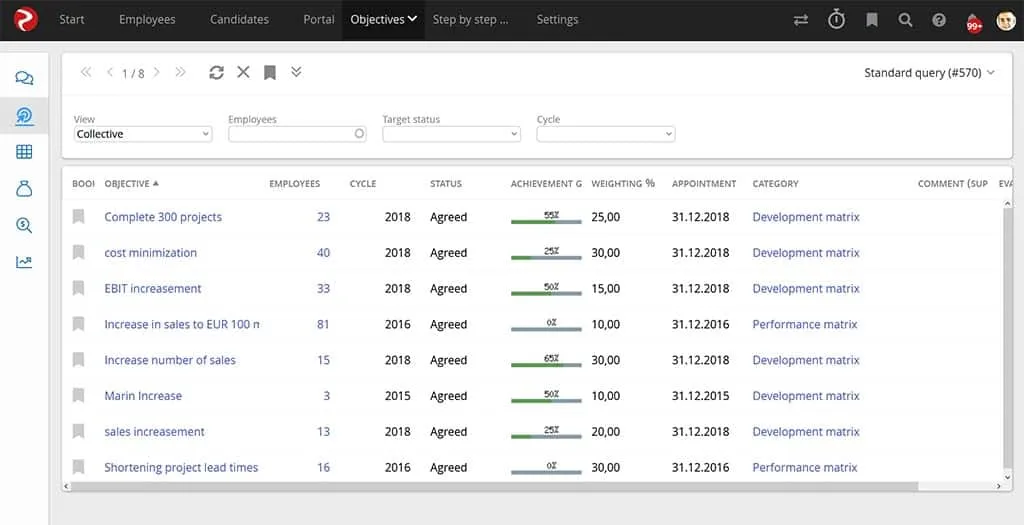Open the Objectives menu tab
The width and height of the screenshot is (1024, 525).
[383, 20]
